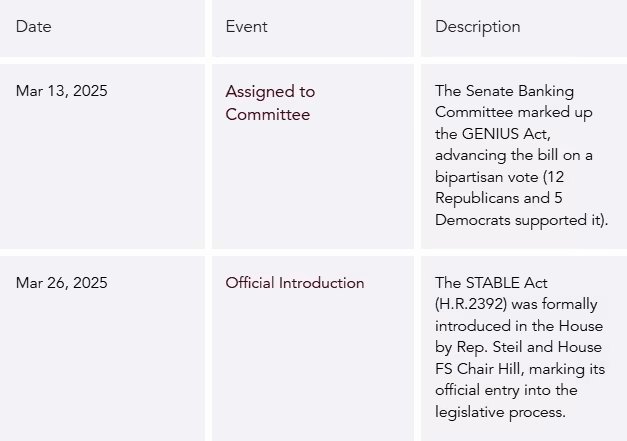The height and width of the screenshot is (441, 627).
Task: Click the Description column header
Action: coord(477,27)
